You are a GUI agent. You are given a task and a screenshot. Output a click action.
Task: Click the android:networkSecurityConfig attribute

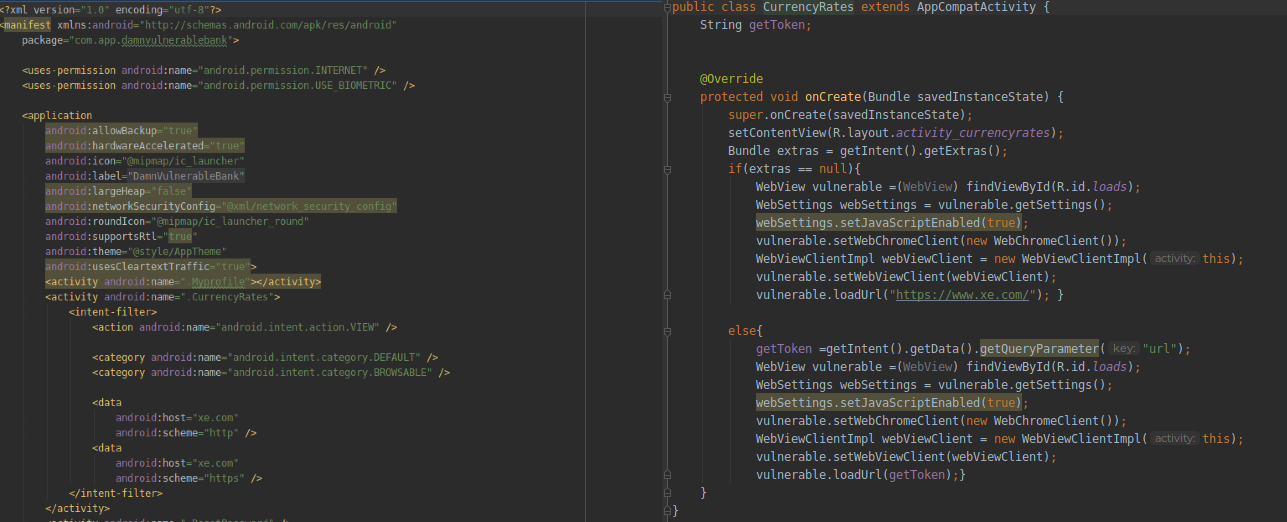click(x=221, y=206)
